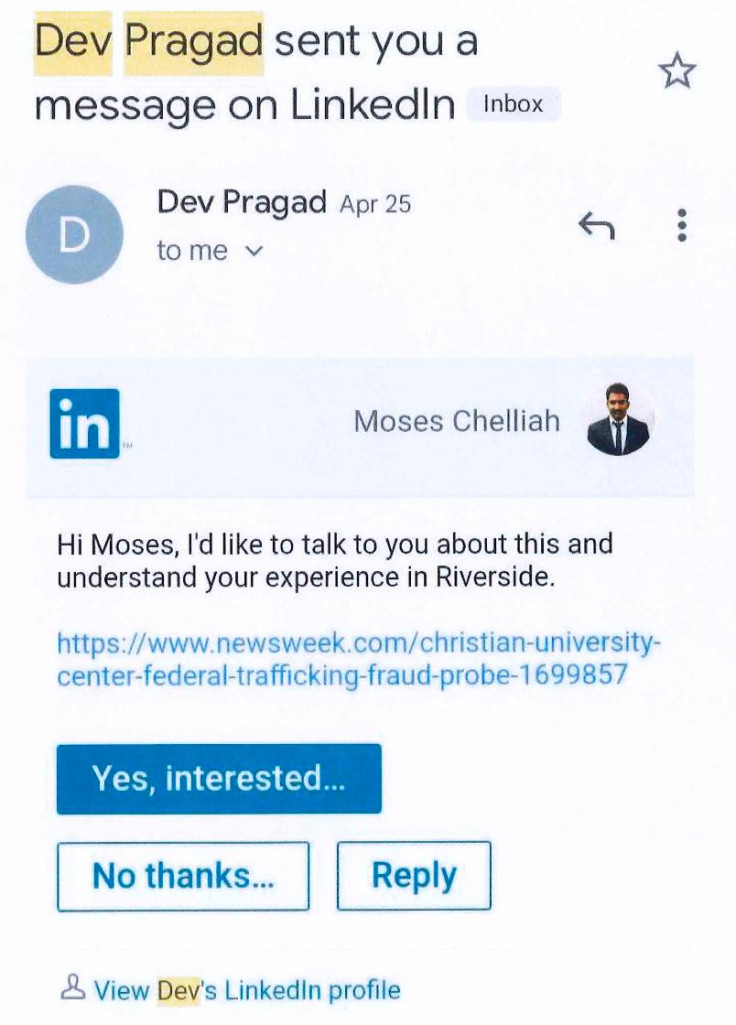Select sender name Dev Pragad

click(241, 203)
